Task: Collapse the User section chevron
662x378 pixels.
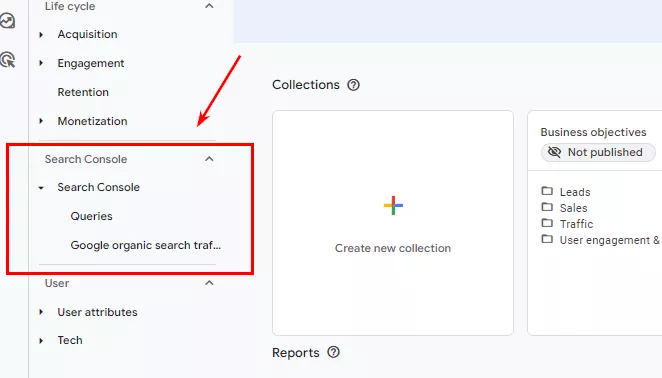Action: [x=209, y=283]
